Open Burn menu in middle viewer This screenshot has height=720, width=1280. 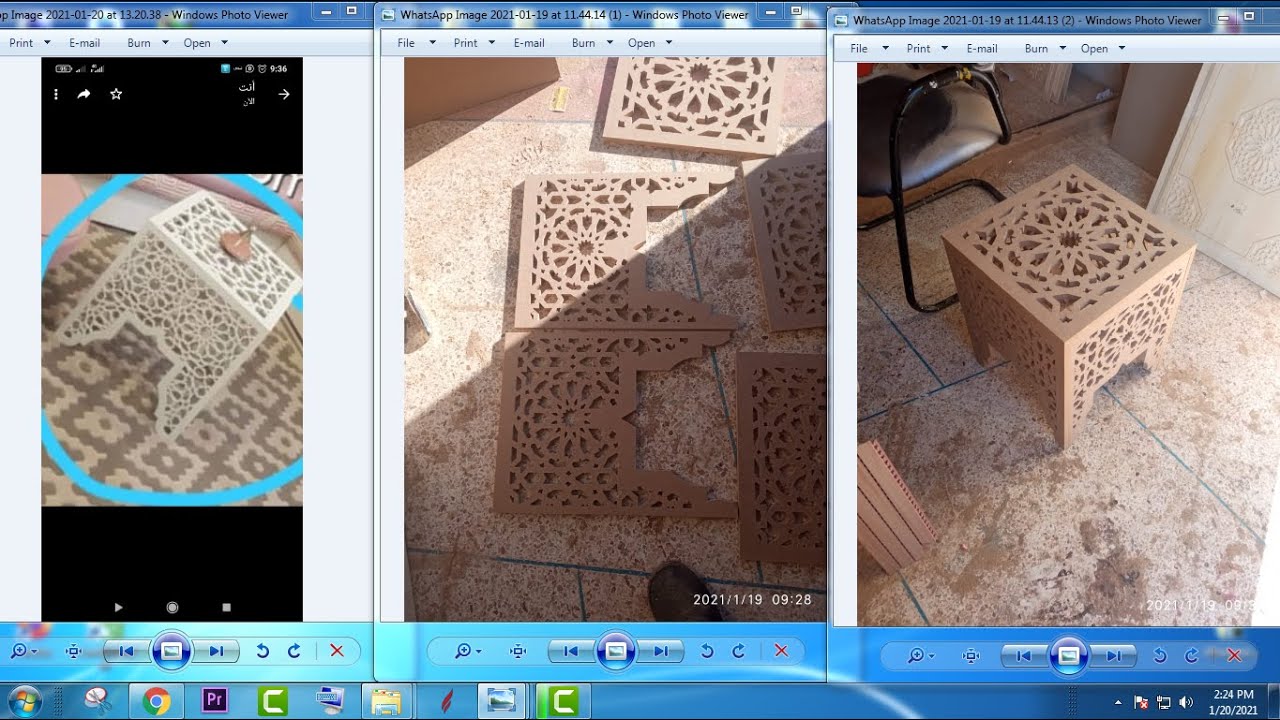coord(591,43)
